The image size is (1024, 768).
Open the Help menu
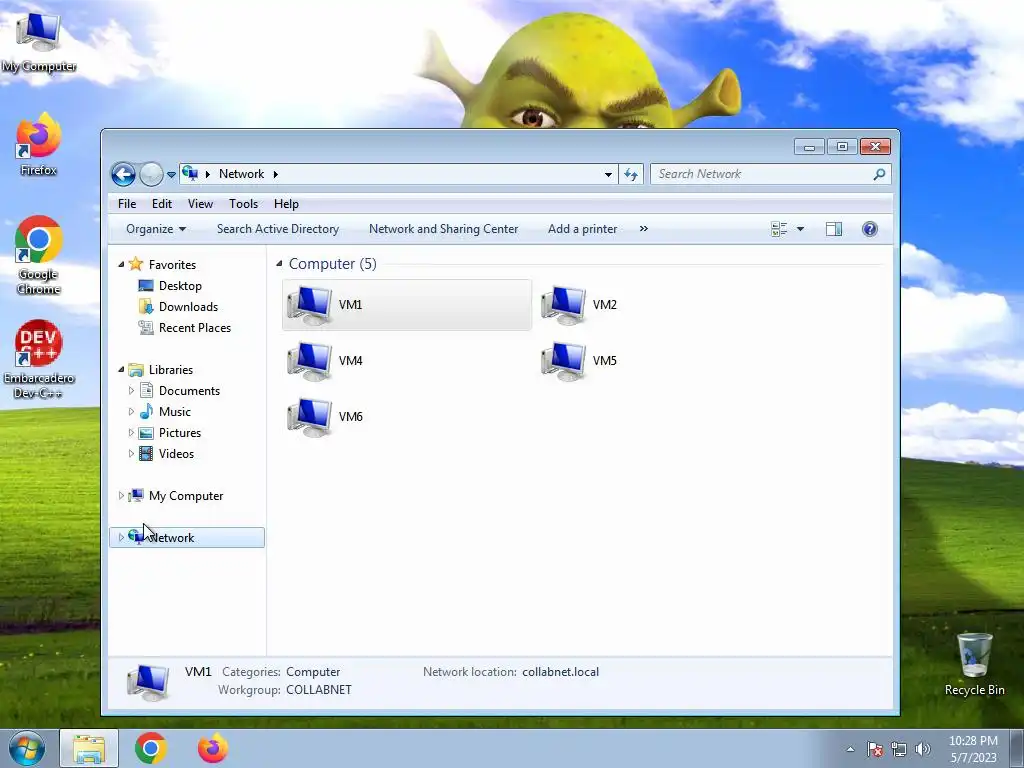click(286, 204)
